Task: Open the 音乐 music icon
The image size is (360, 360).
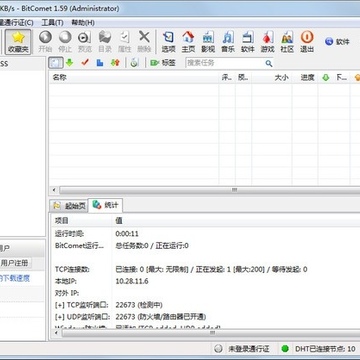Action: pos(228,42)
